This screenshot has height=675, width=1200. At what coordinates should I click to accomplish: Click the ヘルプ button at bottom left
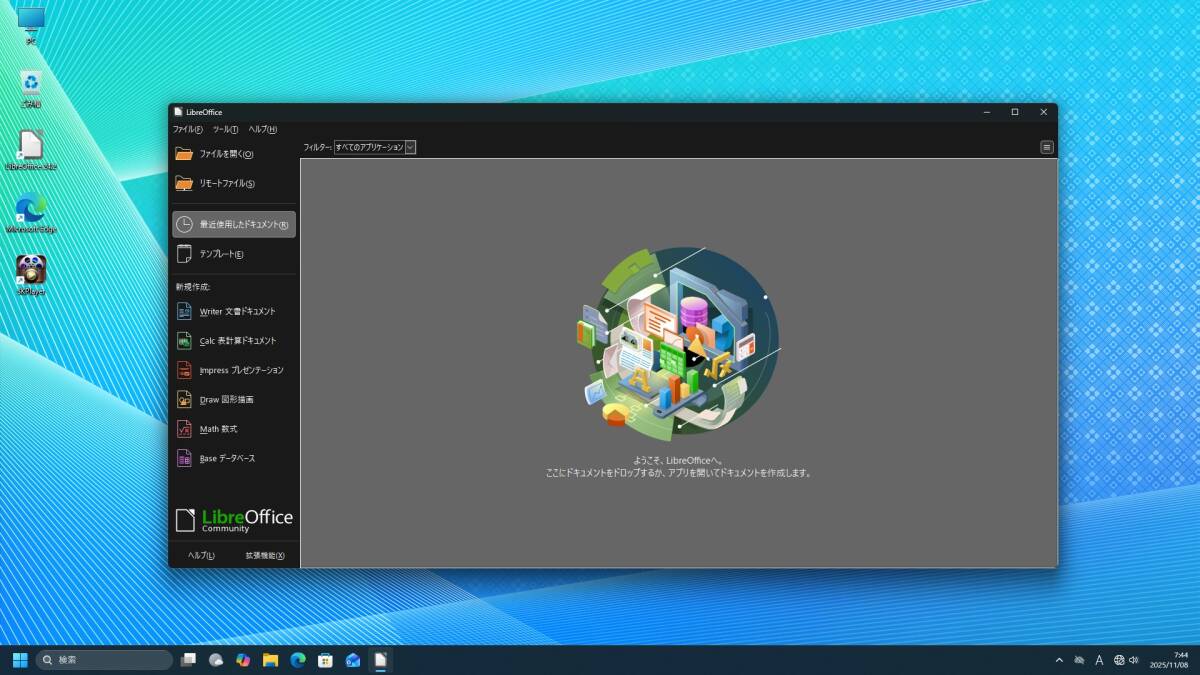point(201,556)
